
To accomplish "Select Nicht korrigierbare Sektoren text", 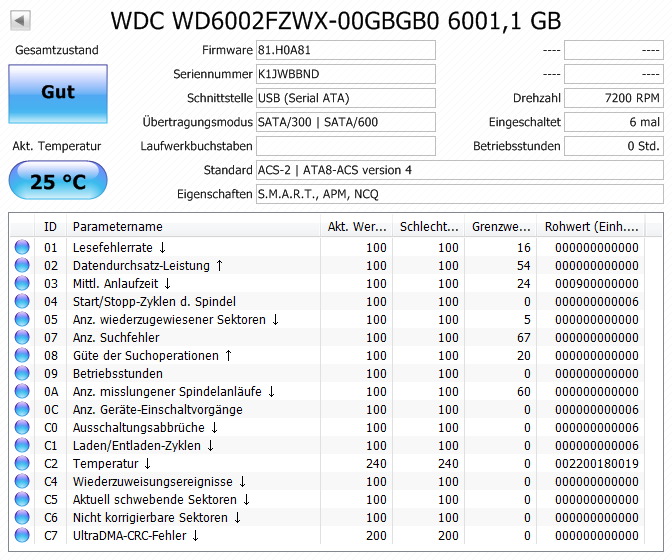I will [157, 518].
